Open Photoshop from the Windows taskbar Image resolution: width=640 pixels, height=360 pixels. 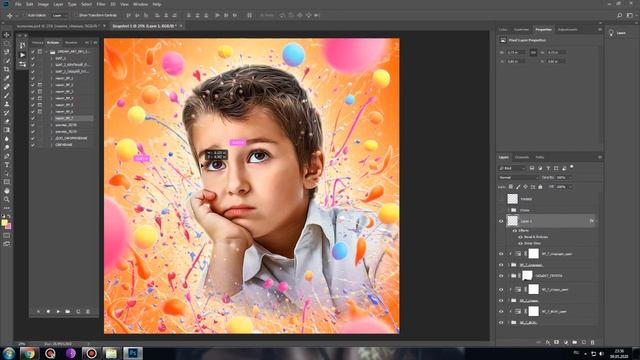point(133,353)
